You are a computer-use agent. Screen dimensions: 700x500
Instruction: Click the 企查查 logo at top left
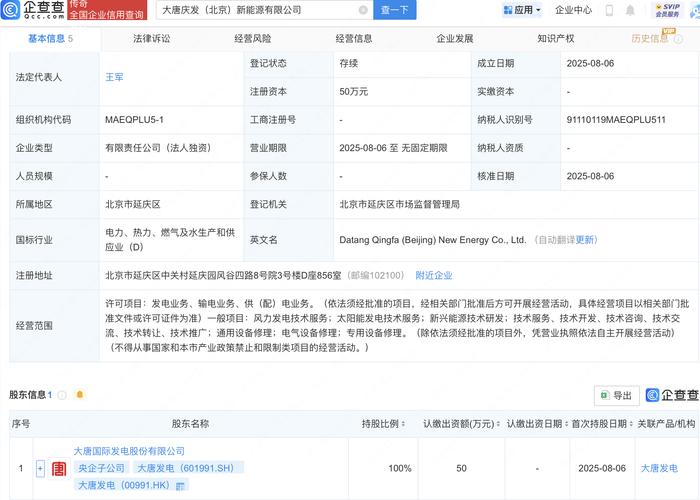click(33, 9)
